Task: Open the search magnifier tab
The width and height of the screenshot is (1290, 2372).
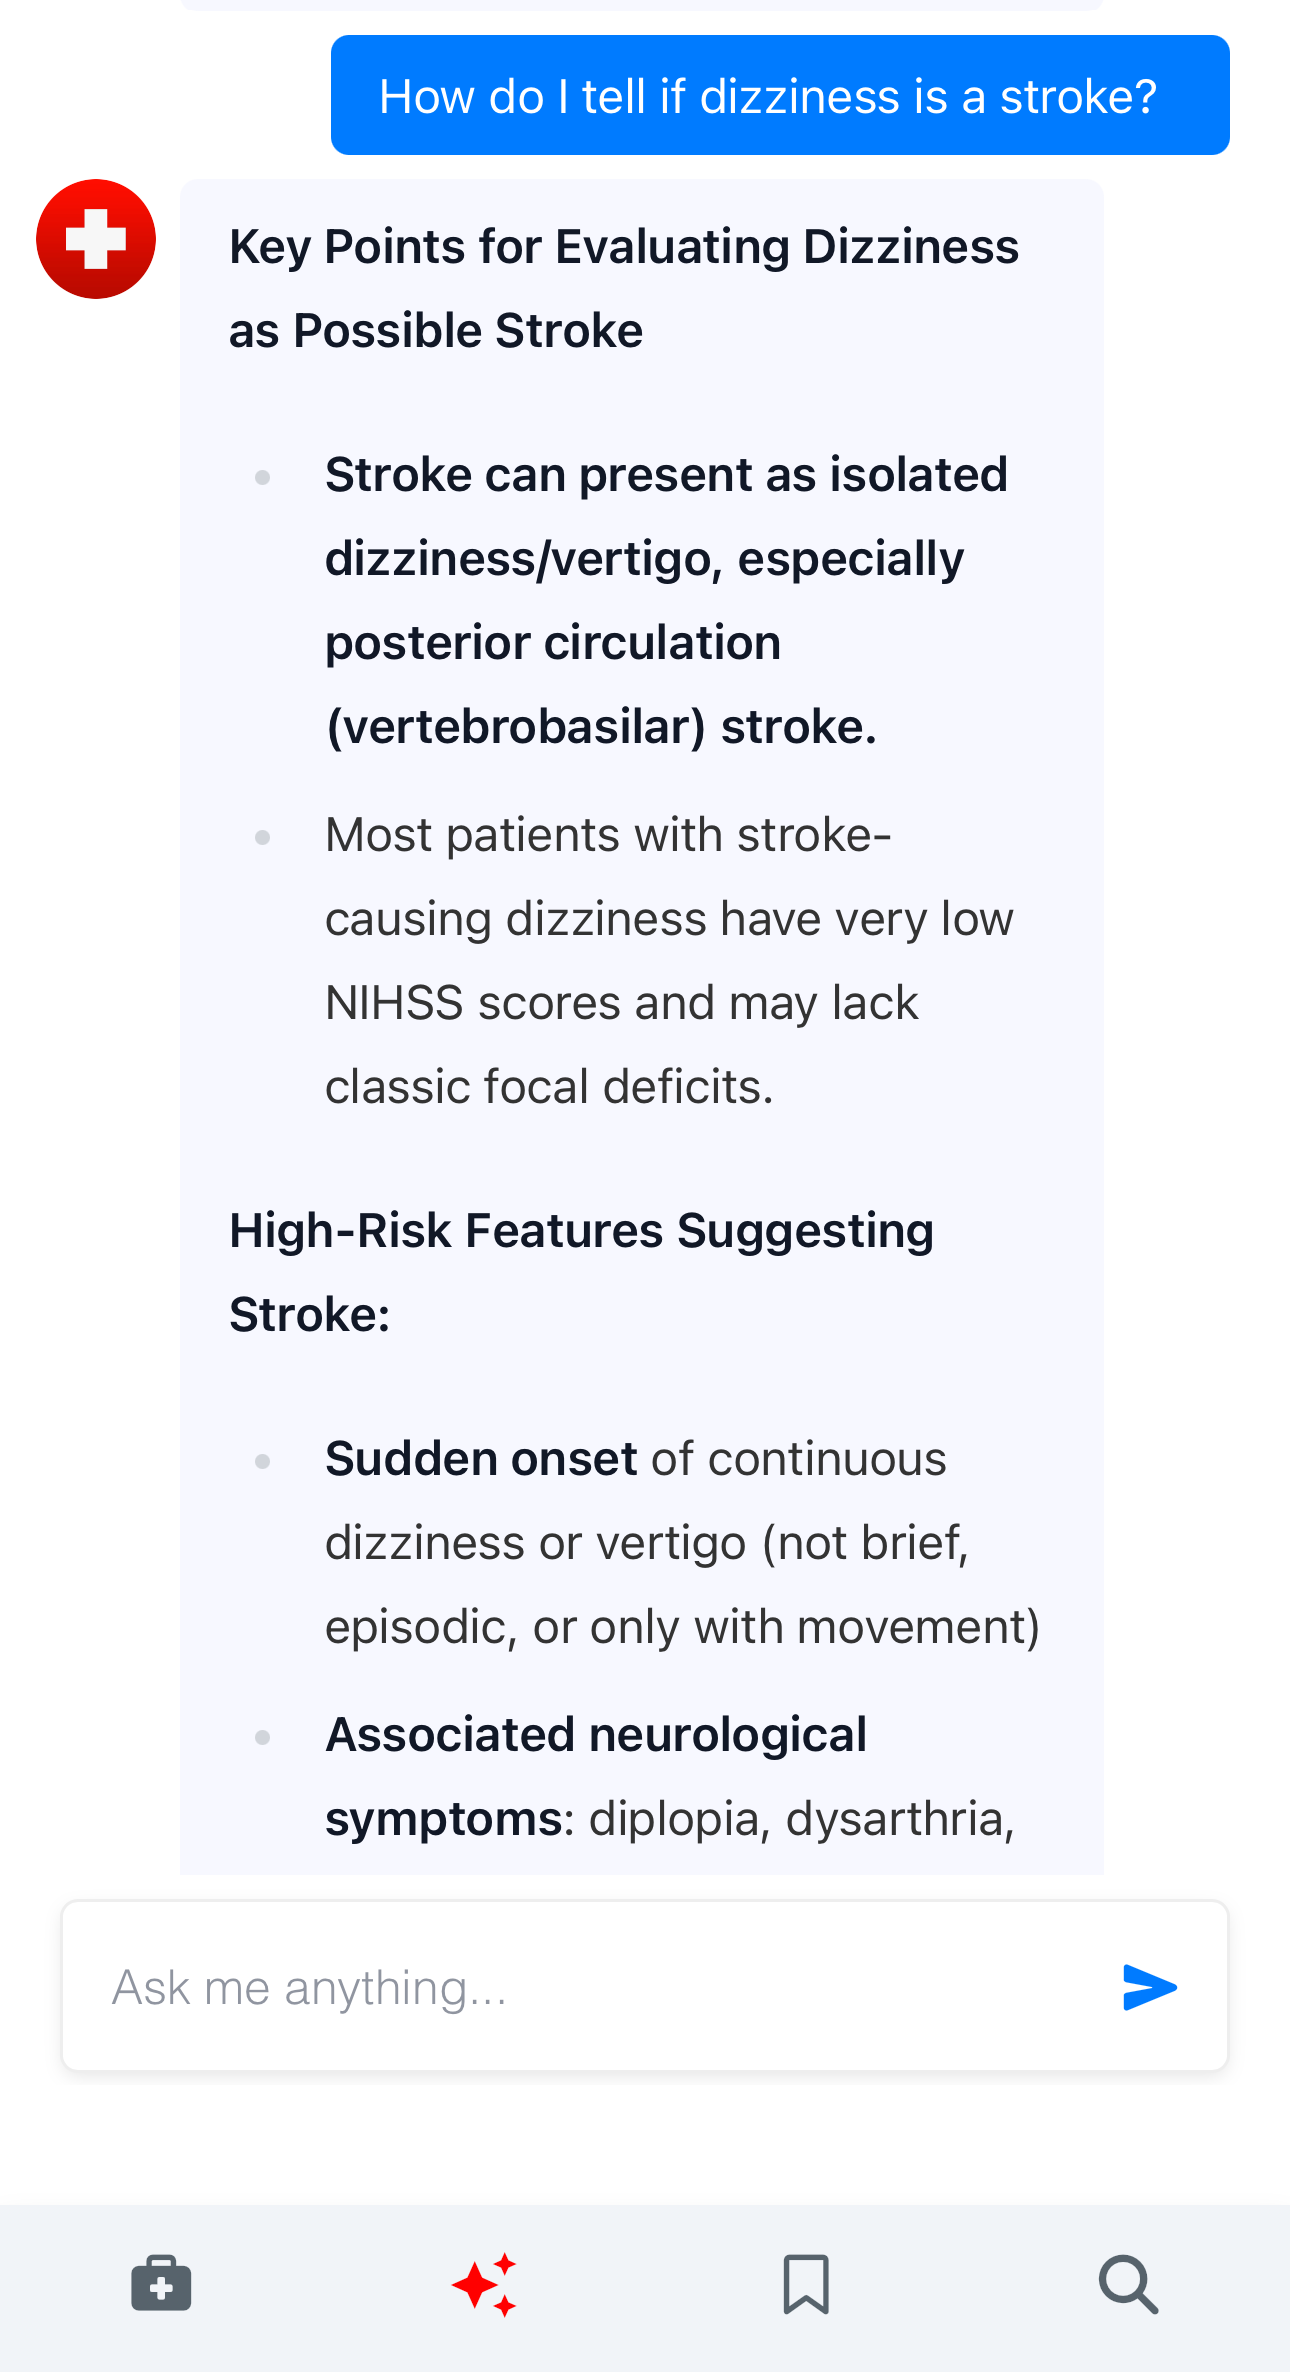Action: pyautogui.click(x=1128, y=2284)
